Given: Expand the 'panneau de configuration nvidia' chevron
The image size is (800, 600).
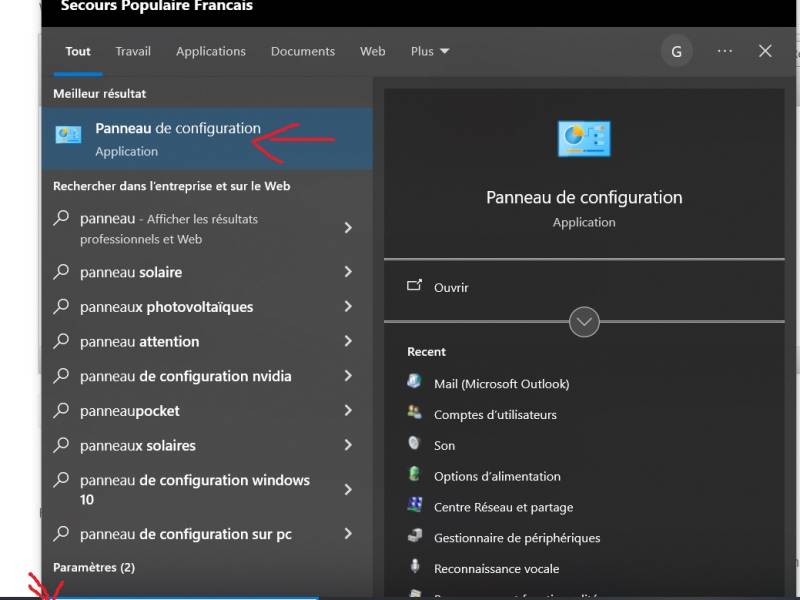Looking at the screenshot, I should coord(348,376).
